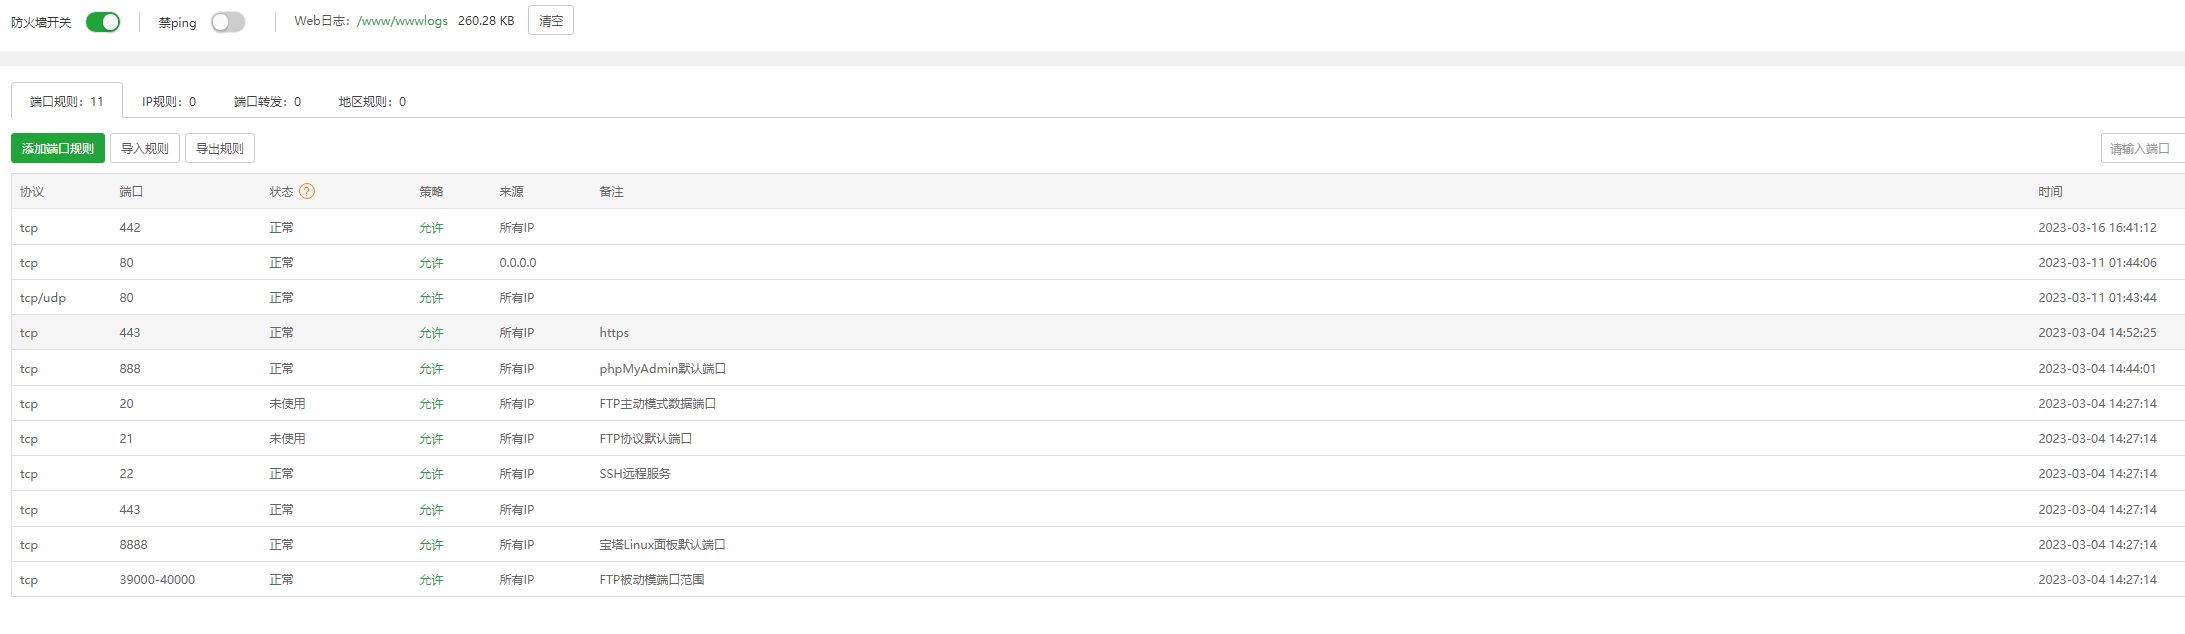
Task: Click the 允许 policy for port 442
Action: tap(431, 228)
